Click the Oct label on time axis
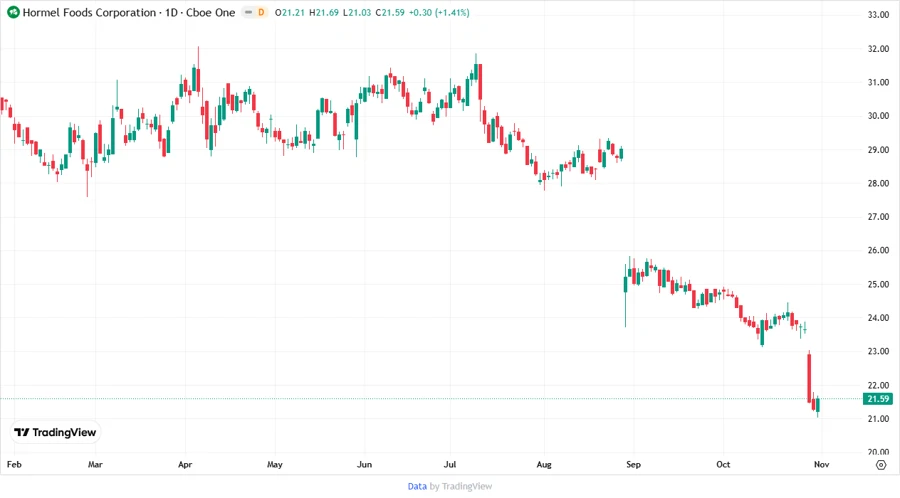The height and width of the screenshot is (498, 900). click(x=723, y=464)
